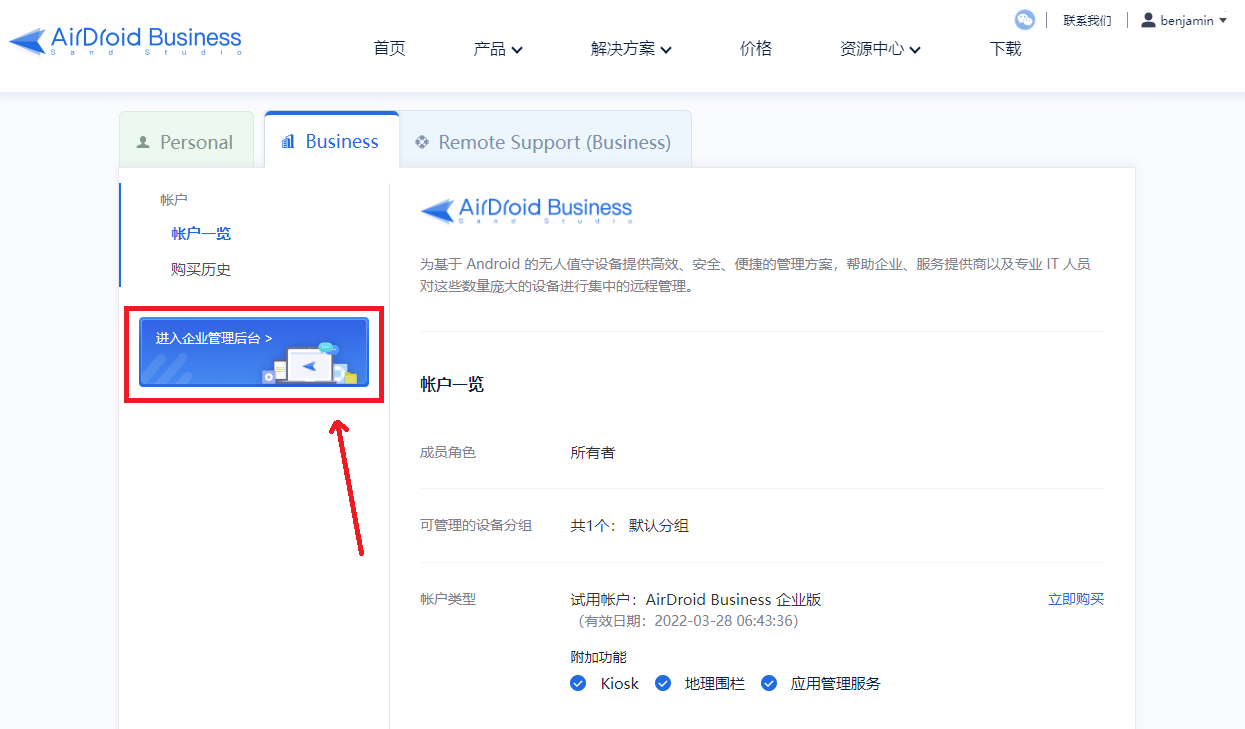Click the 帐户一览 section heading

(452, 384)
